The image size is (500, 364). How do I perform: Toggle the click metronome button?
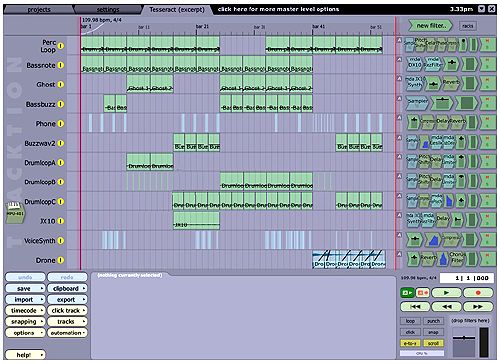[x=410, y=332]
